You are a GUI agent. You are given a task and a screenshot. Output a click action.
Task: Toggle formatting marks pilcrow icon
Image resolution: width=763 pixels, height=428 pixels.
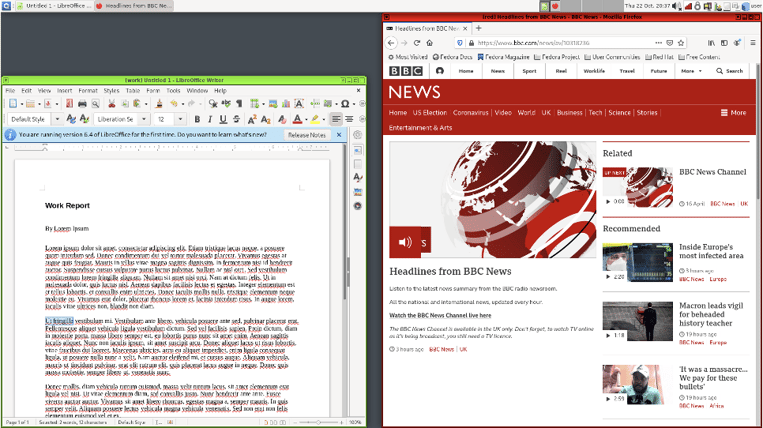239,104
